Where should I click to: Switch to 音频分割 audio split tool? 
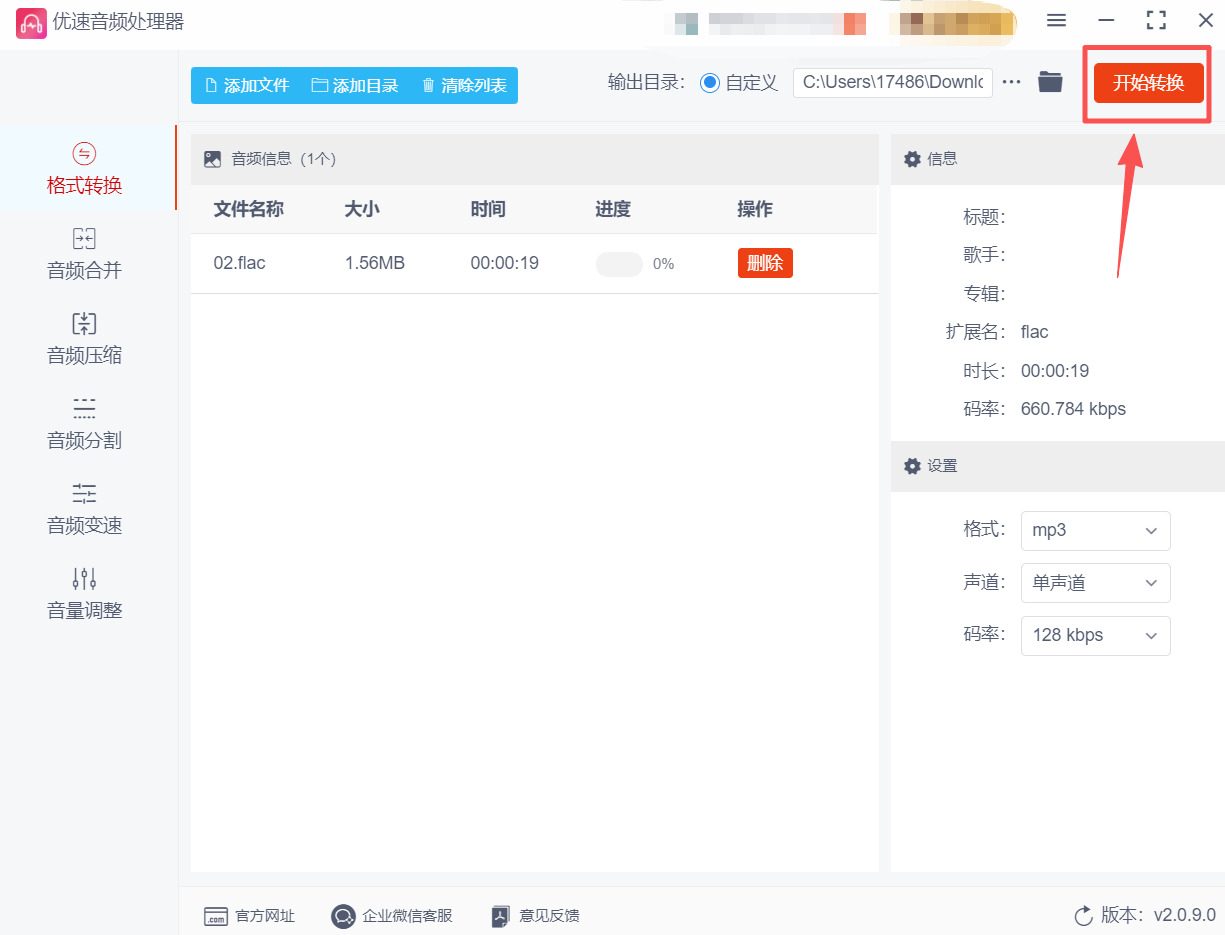pyautogui.click(x=85, y=424)
